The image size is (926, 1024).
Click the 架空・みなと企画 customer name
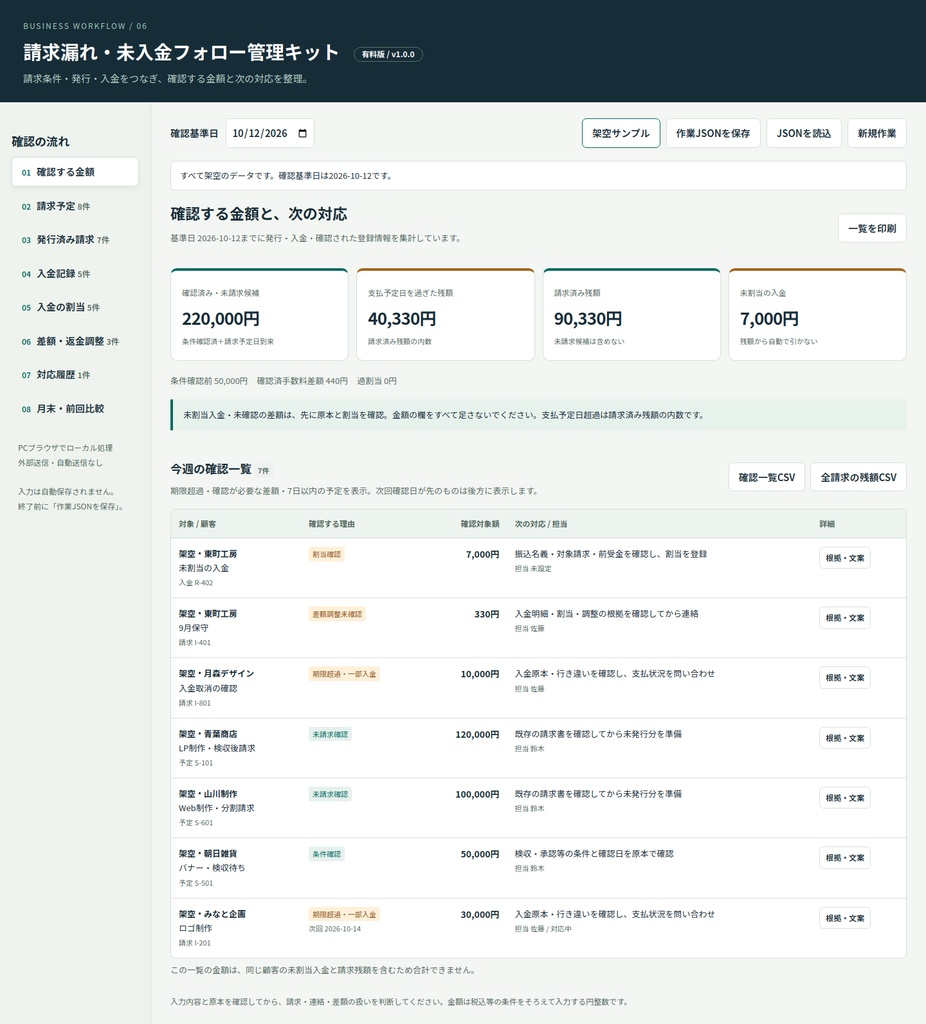point(212,914)
